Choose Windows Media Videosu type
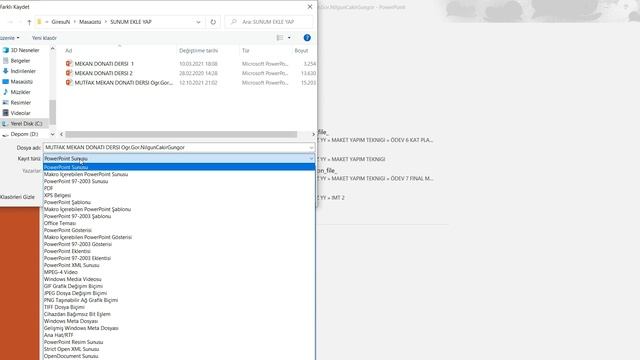This screenshot has width=640, height=360. point(179,279)
